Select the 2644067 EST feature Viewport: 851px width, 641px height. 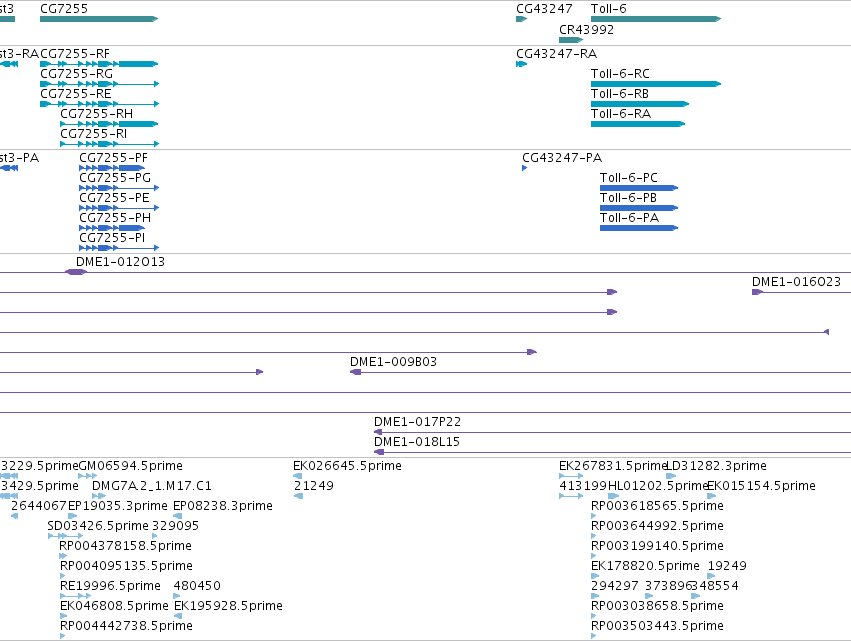click(x=15, y=516)
